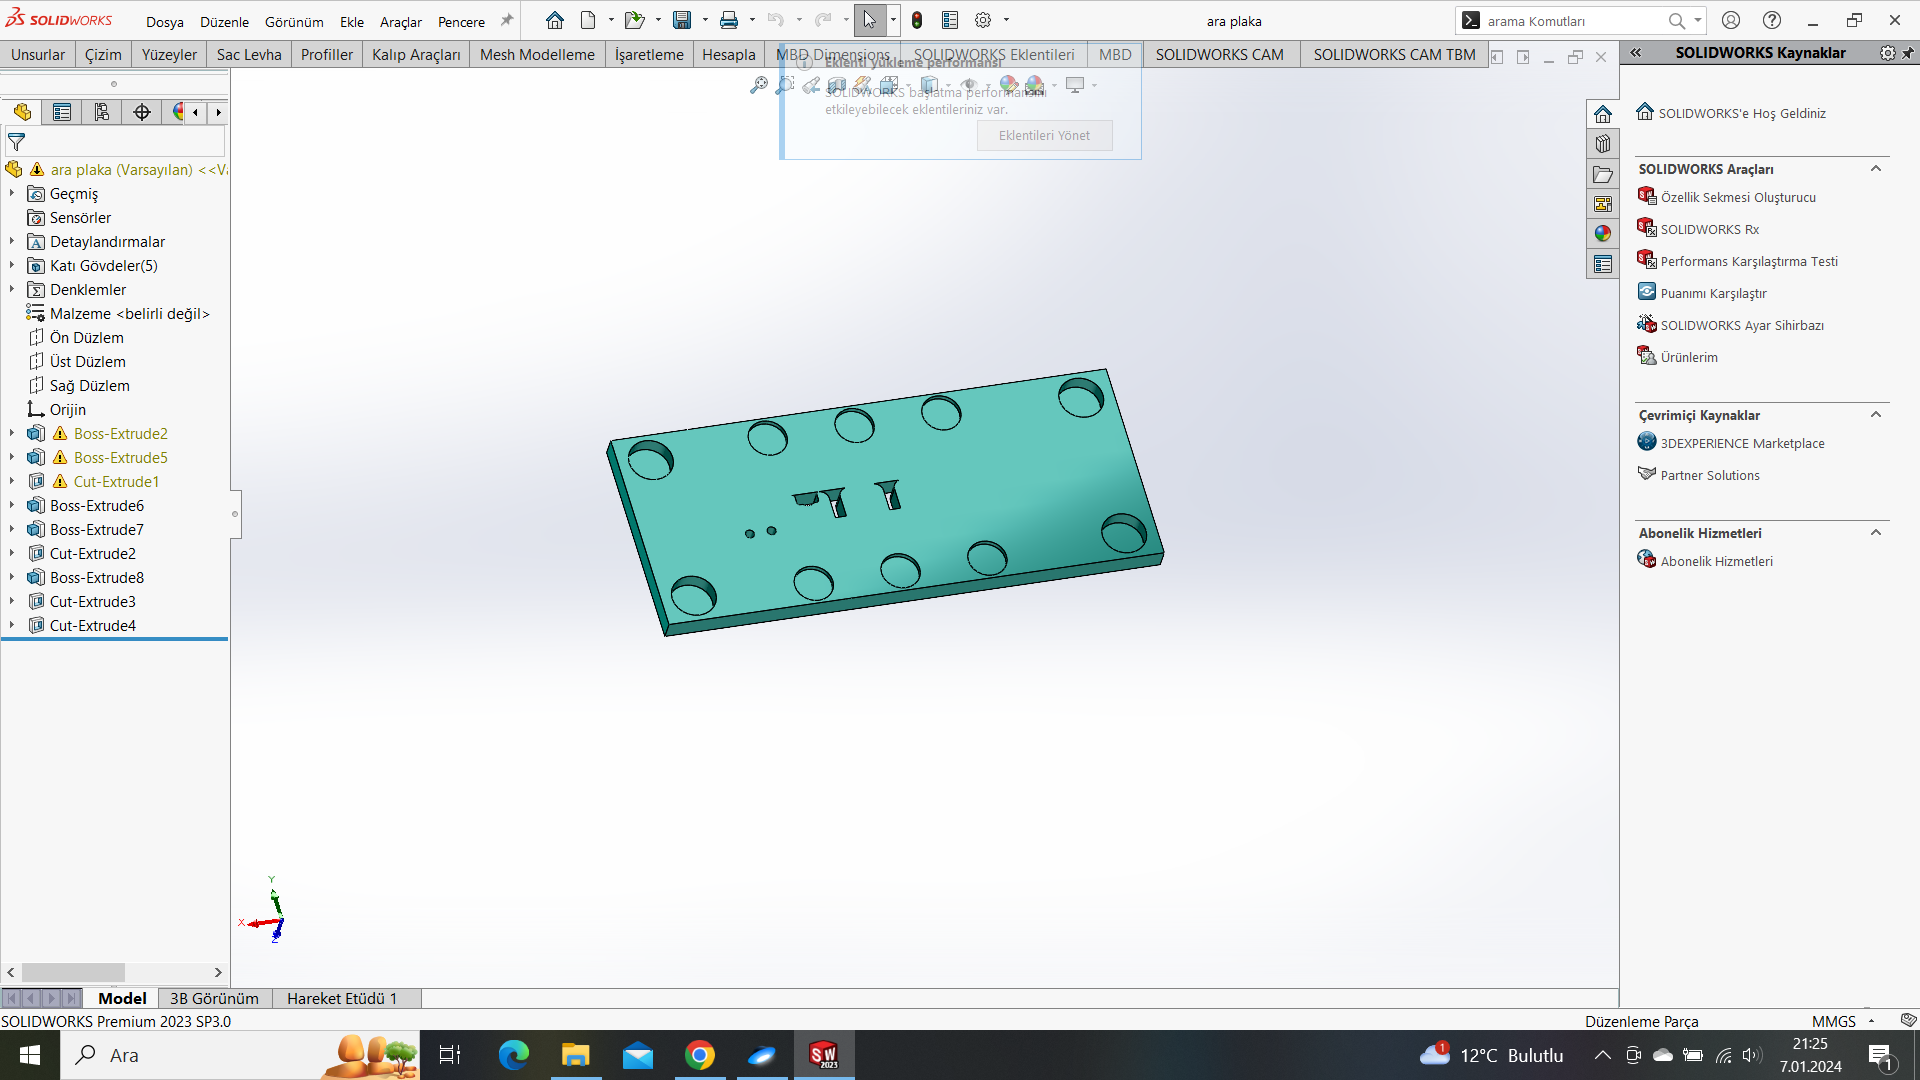This screenshot has width=1920, height=1080.
Task: Open File Explorer icon in task pane
Action: pos(1603,174)
